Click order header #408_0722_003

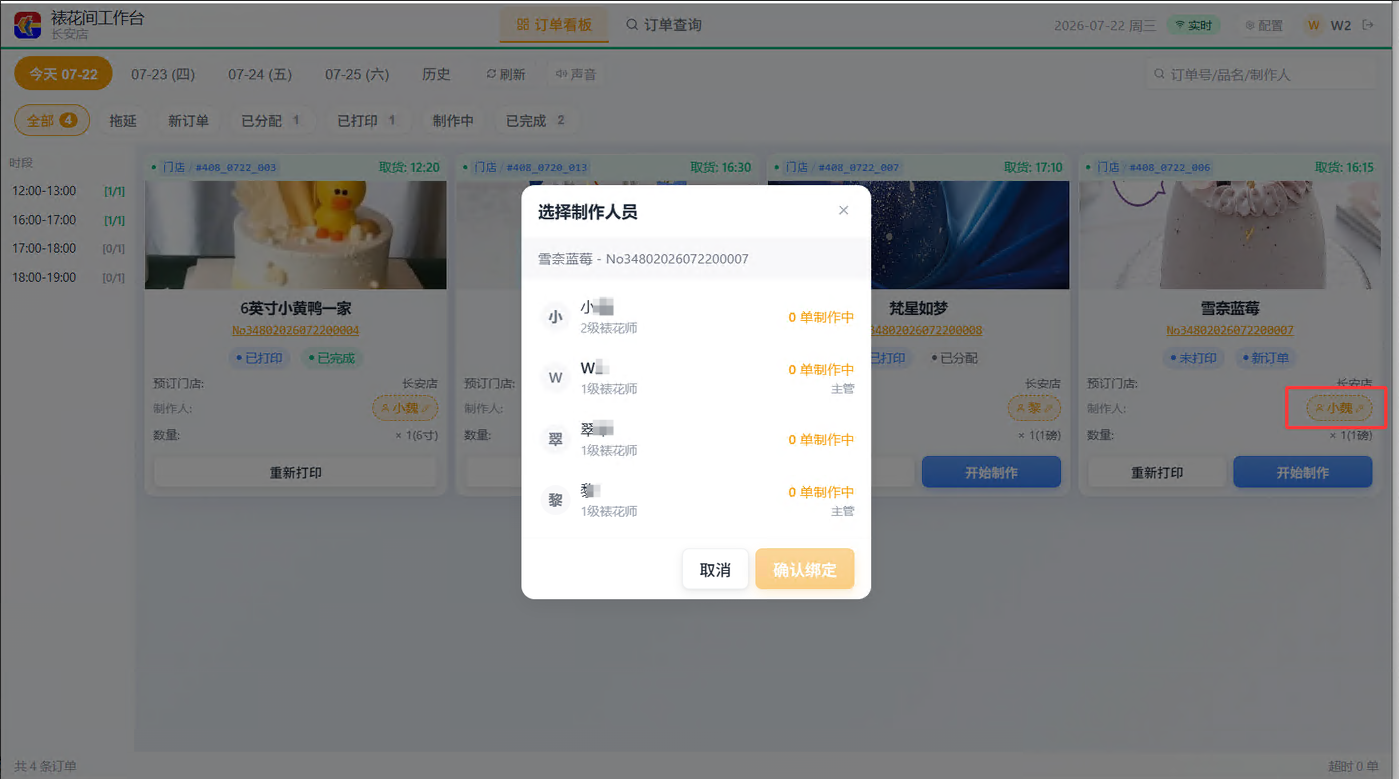coord(236,167)
